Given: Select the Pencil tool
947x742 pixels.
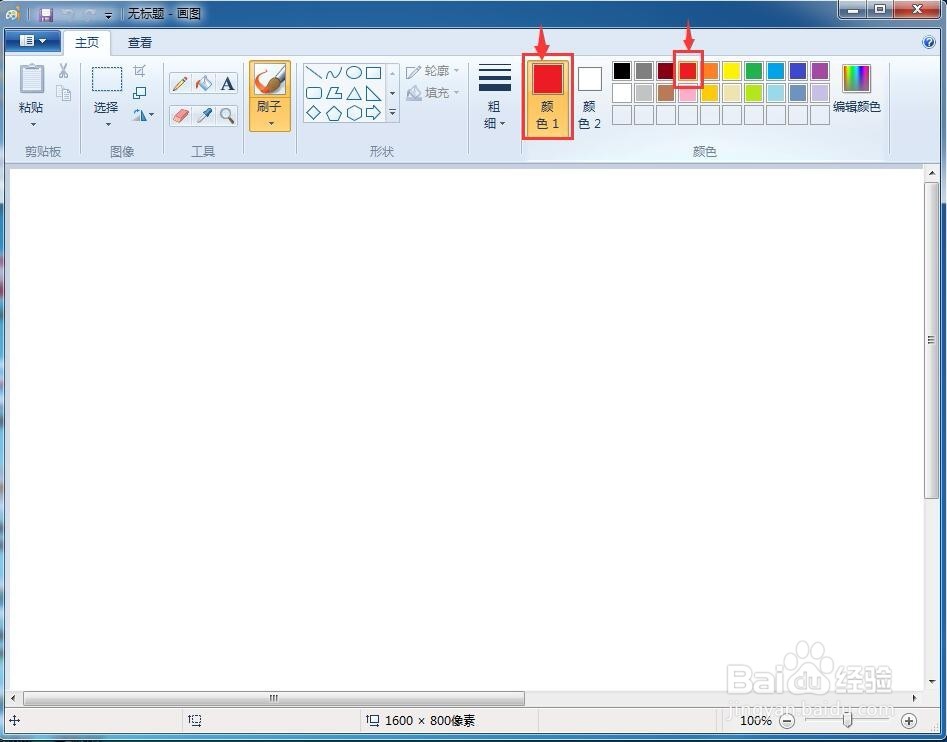Looking at the screenshot, I should pyautogui.click(x=180, y=83).
